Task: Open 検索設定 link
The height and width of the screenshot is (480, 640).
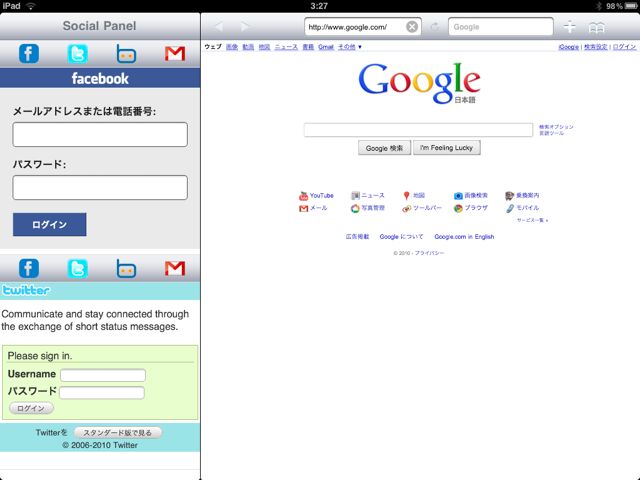Action: click(x=596, y=47)
